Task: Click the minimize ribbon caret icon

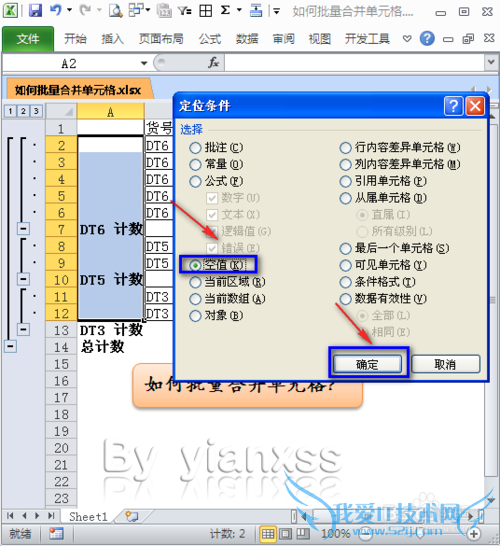Action: [x=407, y=38]
